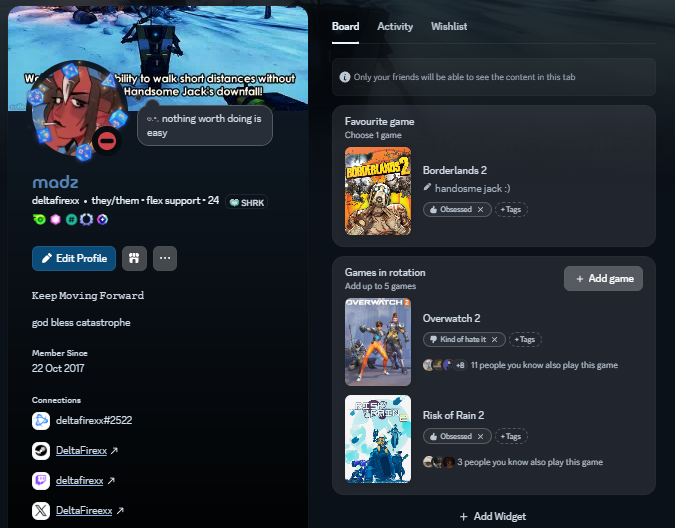Click the external arrow next to X DeltaFireexx
The image size is (675, 528).
(x=120, y=511)
